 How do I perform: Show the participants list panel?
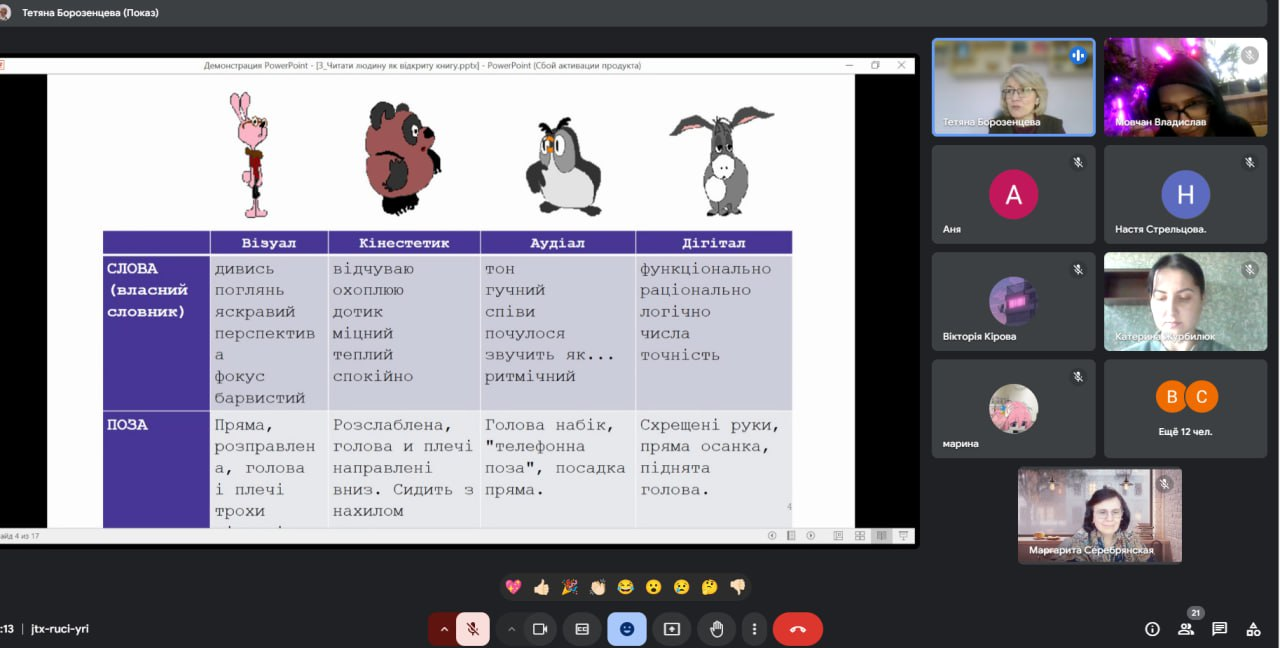click(x=1186, y=629)
